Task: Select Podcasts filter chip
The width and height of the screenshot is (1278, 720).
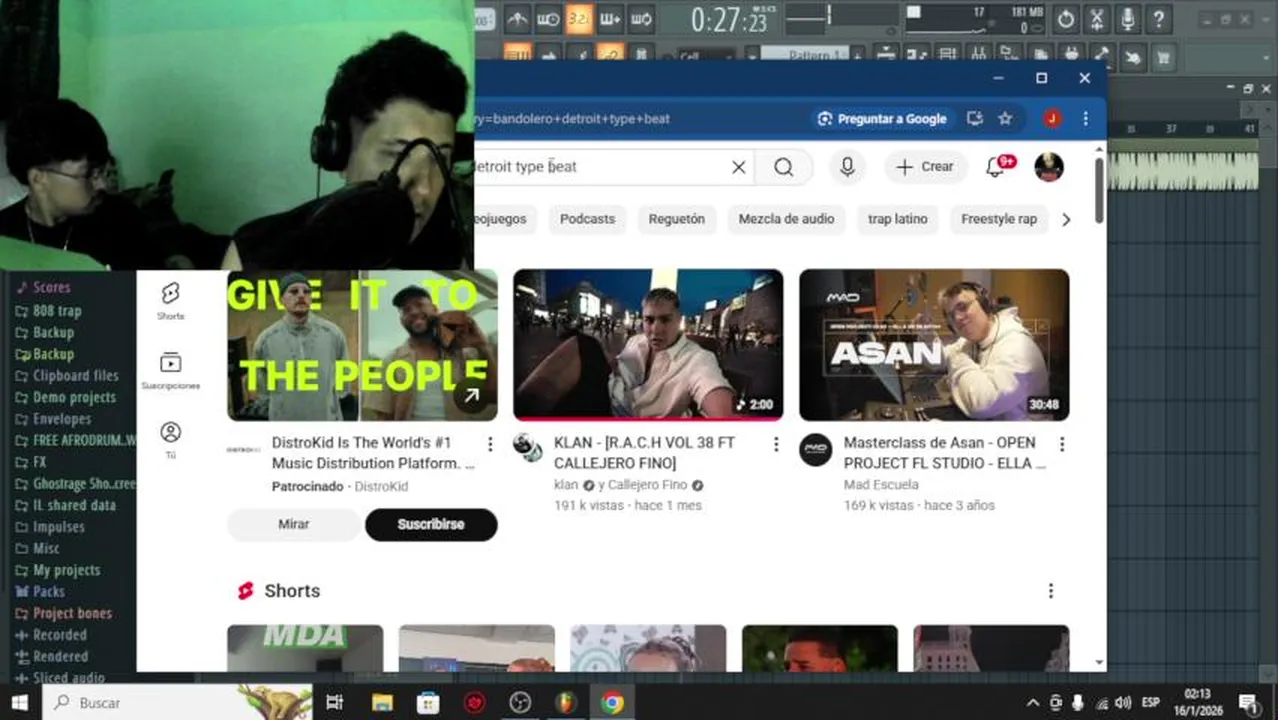Action: tap(587, 219)
